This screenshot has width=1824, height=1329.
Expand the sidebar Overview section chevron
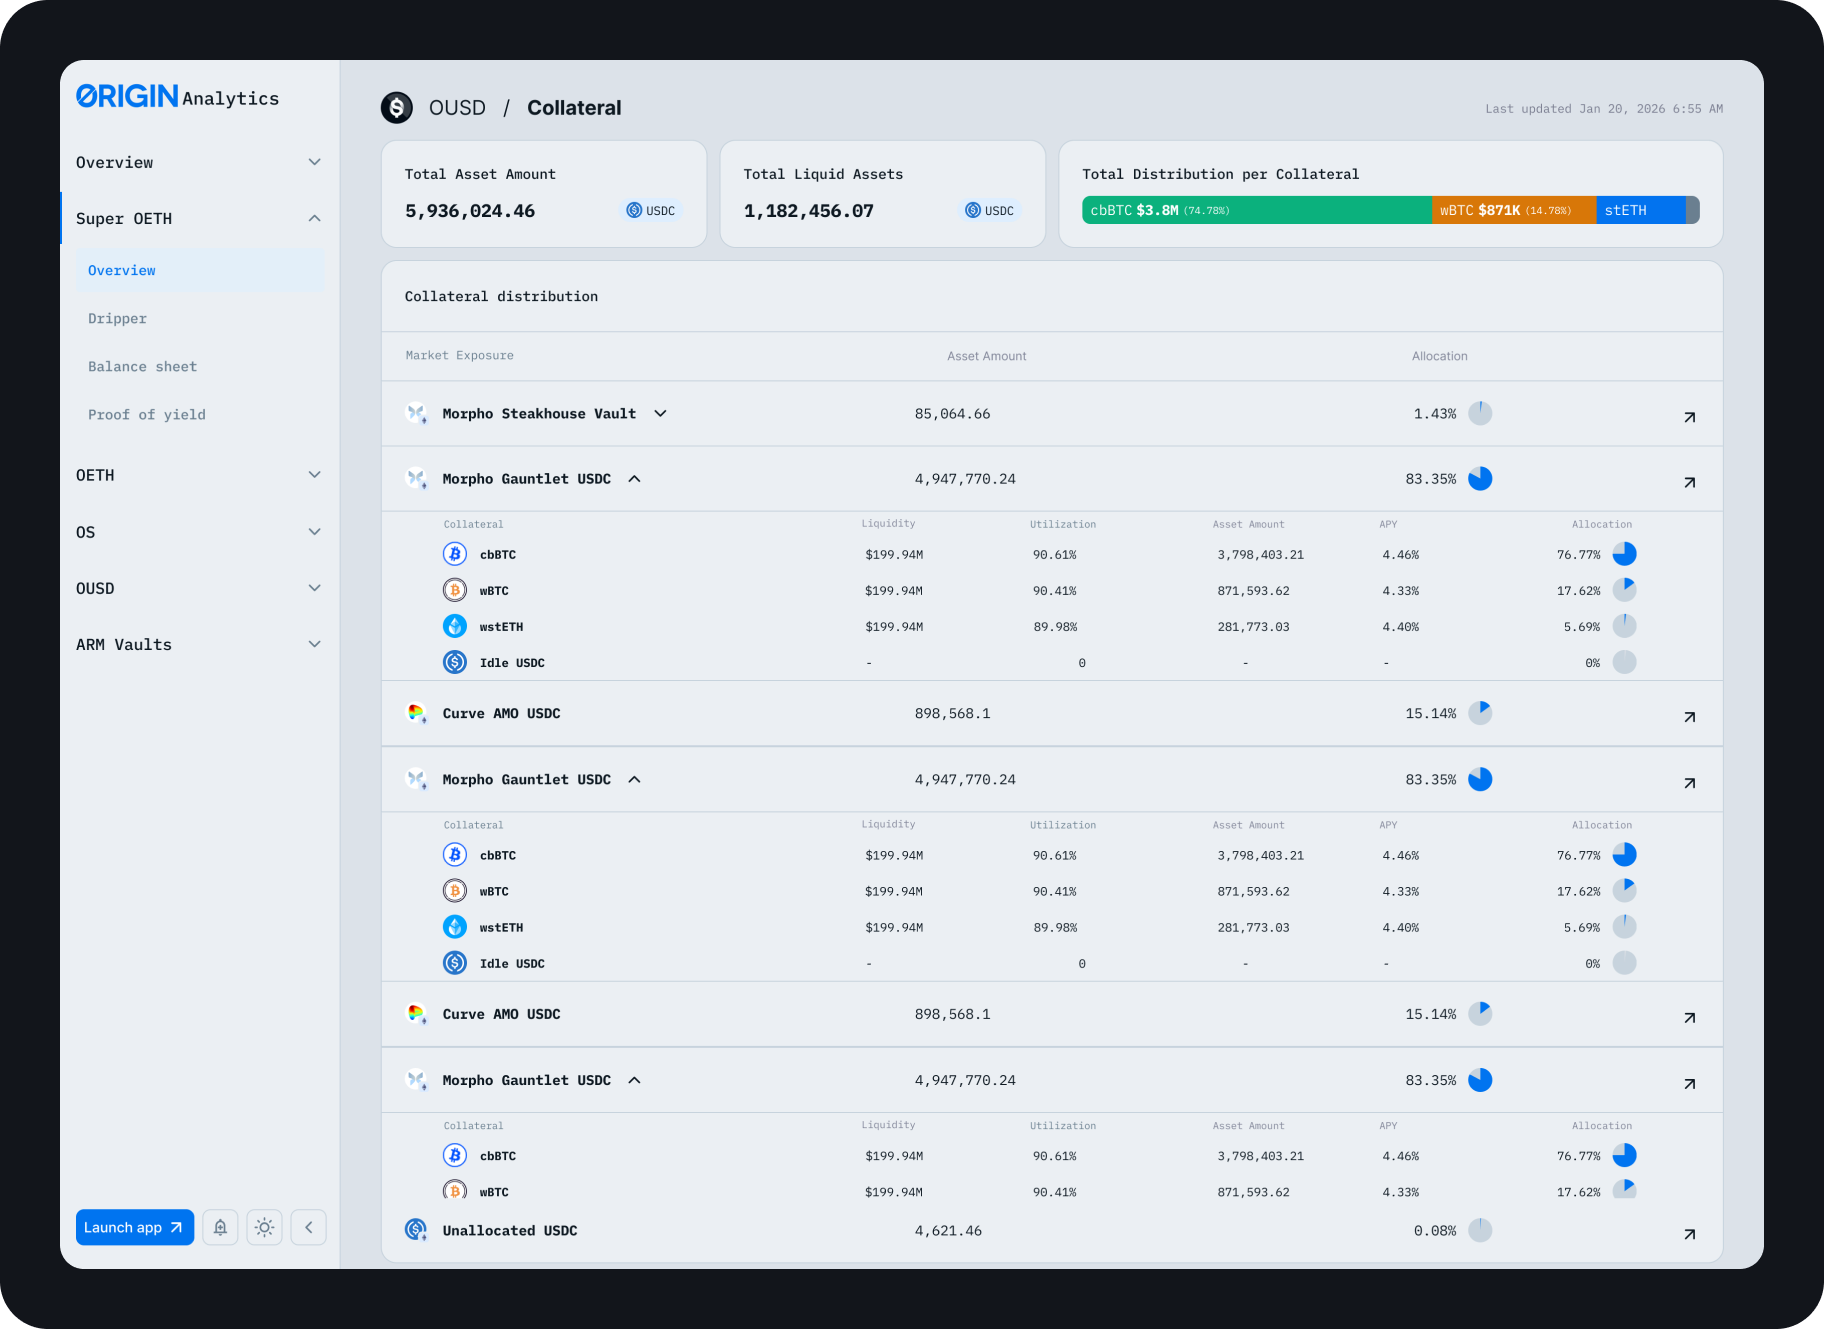tap(314, 162)
